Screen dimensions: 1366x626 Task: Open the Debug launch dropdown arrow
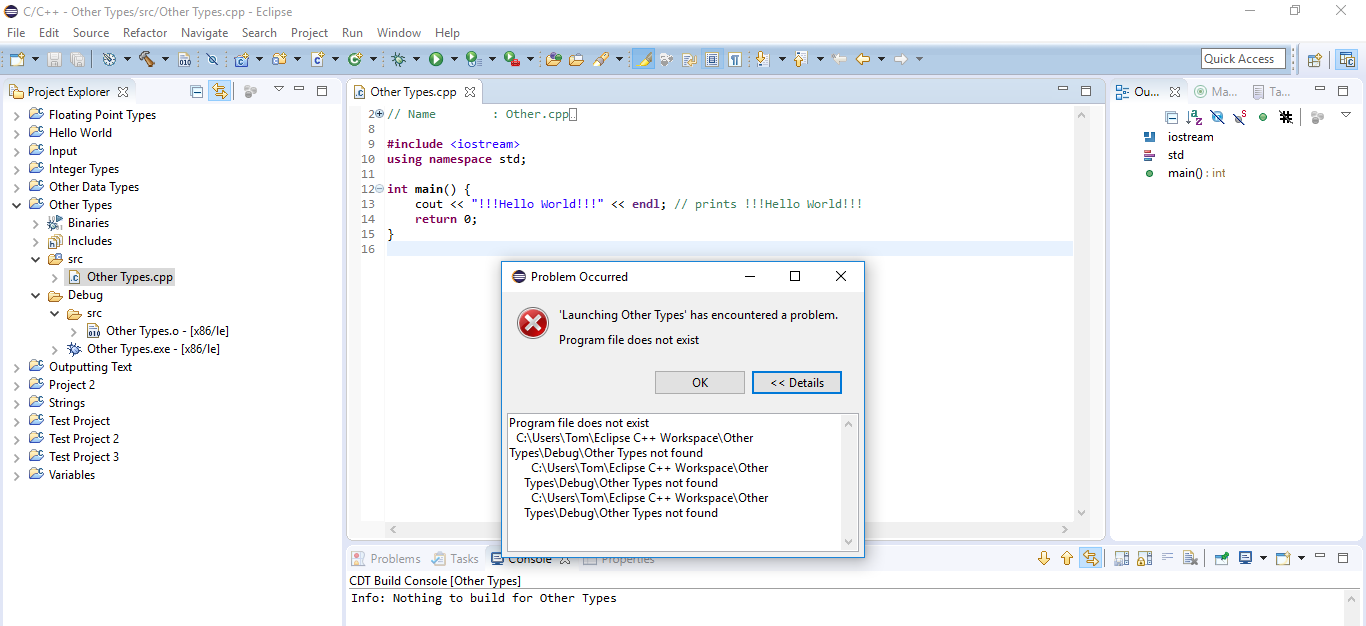click(x=416, y=59)
